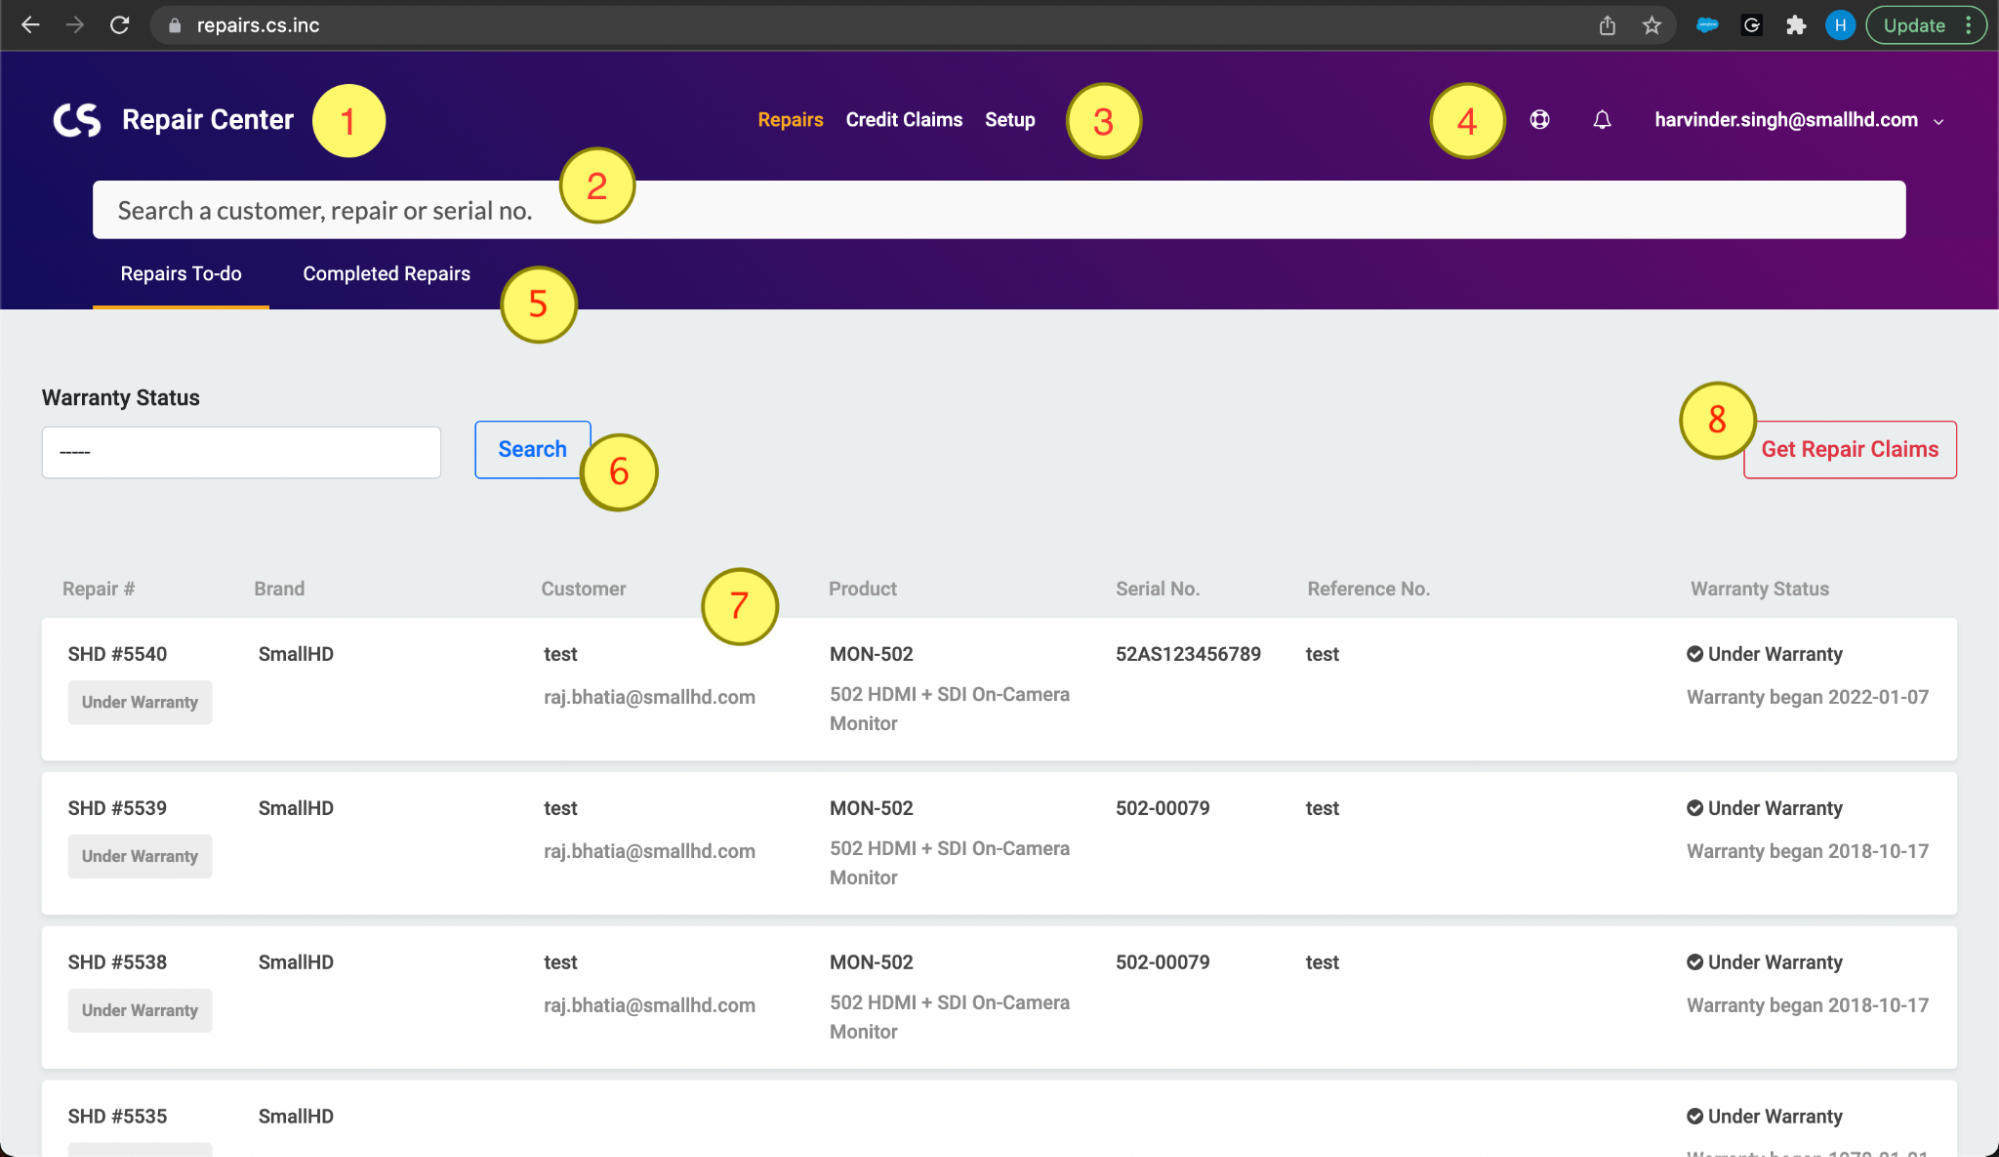1999x1157 pixels.
Task: Open the Warranty Status dropdown
Action: pos(241,452)
